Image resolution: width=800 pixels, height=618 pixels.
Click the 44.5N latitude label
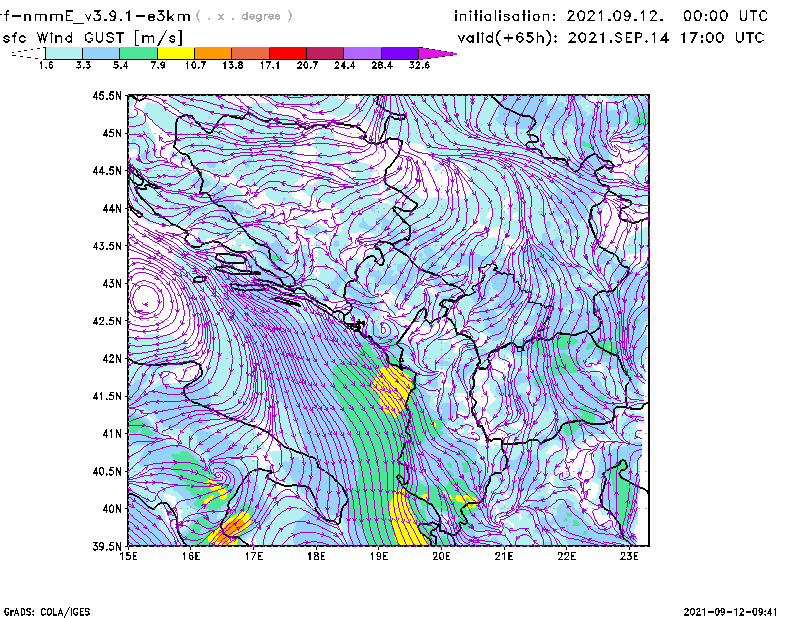click(x=107, y=170)
